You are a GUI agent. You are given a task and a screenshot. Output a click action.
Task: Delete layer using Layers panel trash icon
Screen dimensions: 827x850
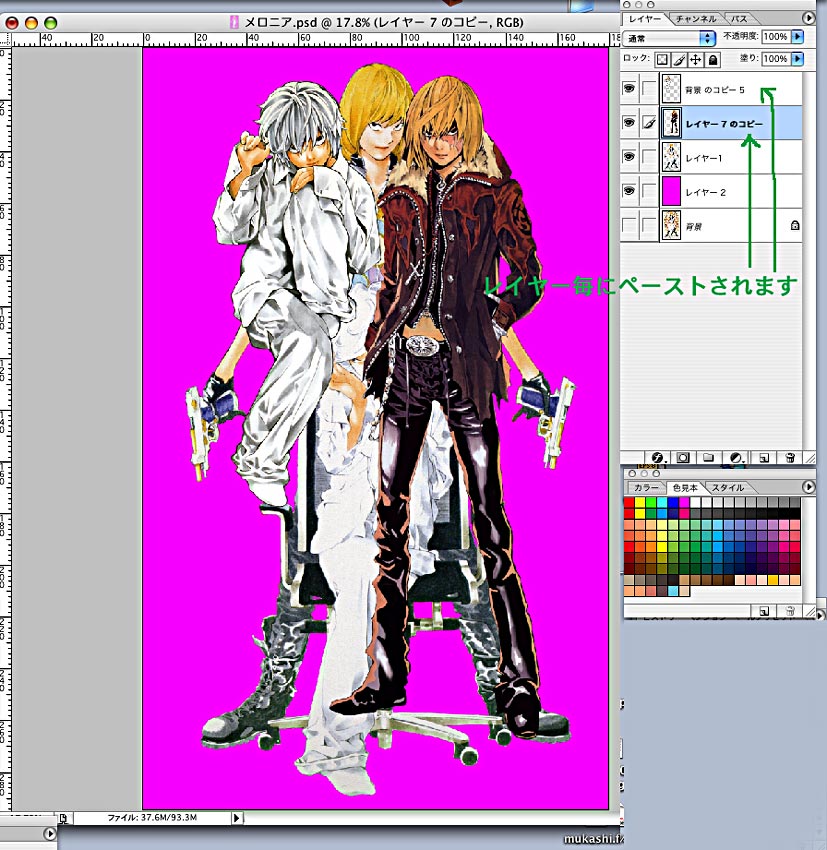point(790,458)
